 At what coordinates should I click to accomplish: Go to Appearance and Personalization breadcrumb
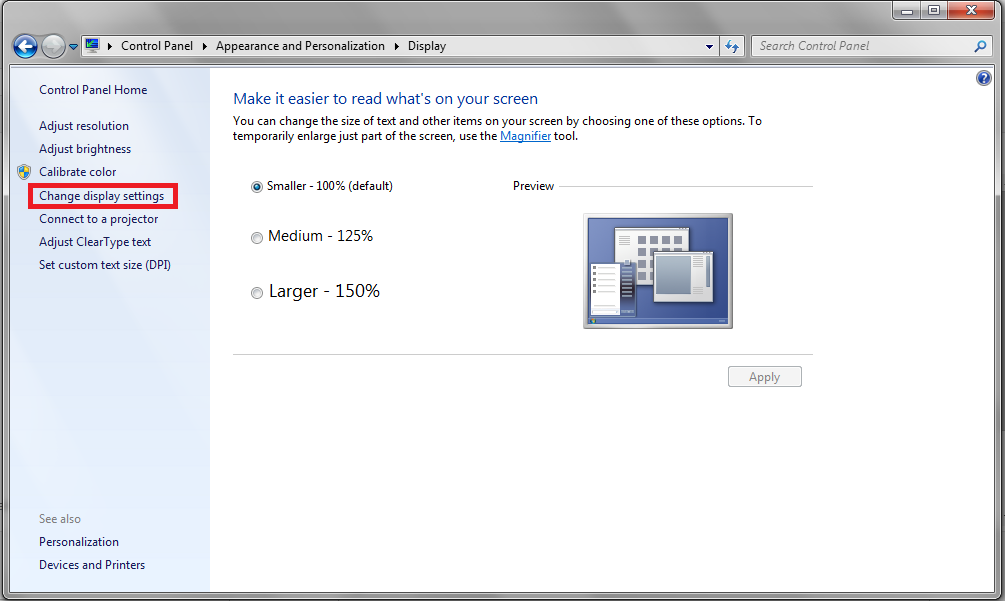[x=300, y=46]
